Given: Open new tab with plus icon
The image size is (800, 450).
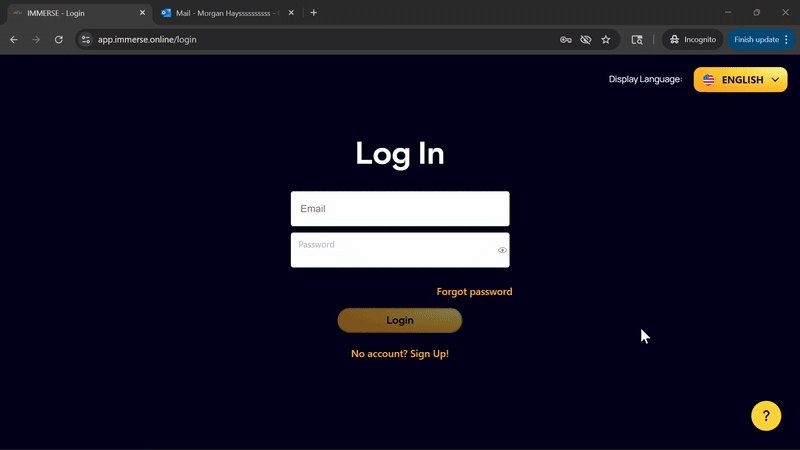Looking at the screenshot, I should [x=314, y=13].
